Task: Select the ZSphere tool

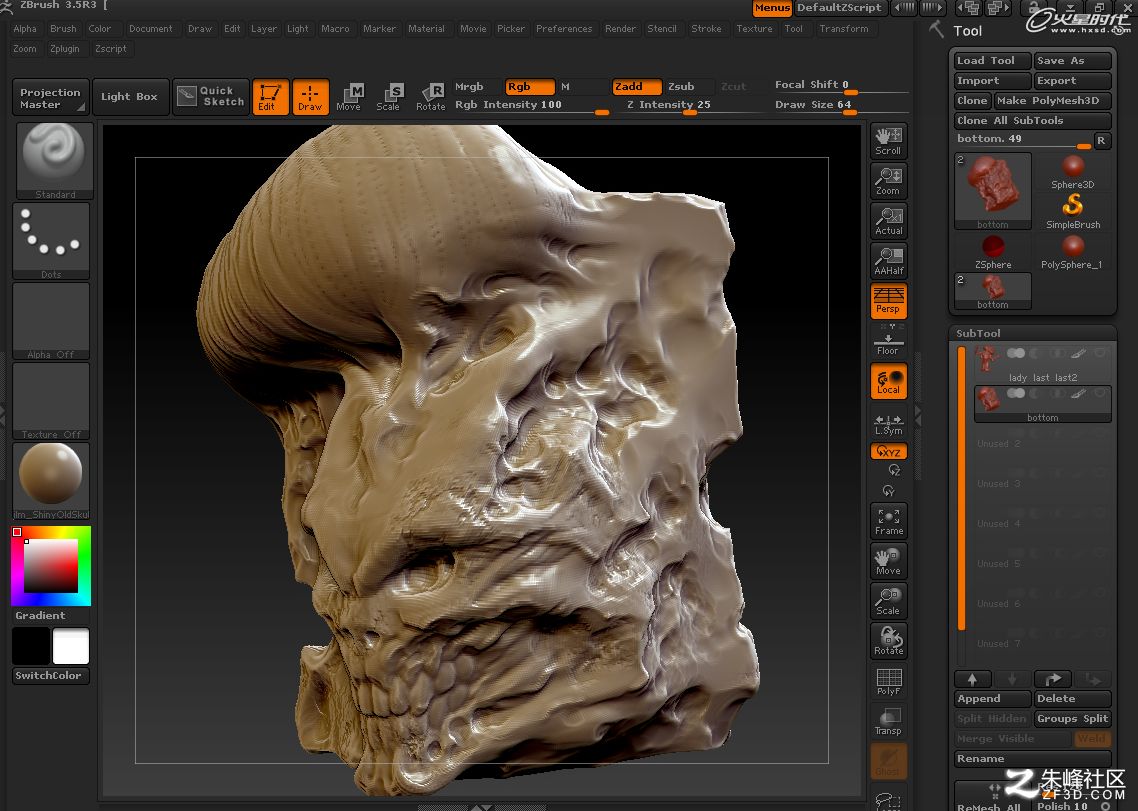Action: click(x=993, y=251)
